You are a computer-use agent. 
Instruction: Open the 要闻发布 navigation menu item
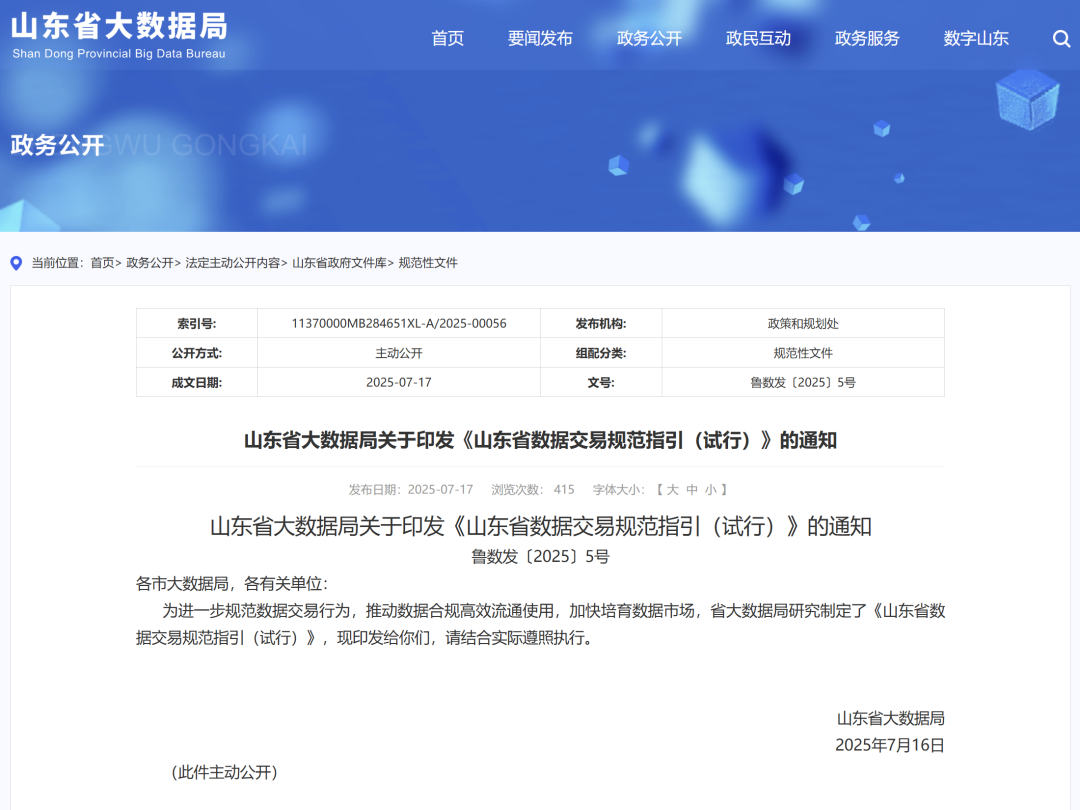tap(541, 38)
